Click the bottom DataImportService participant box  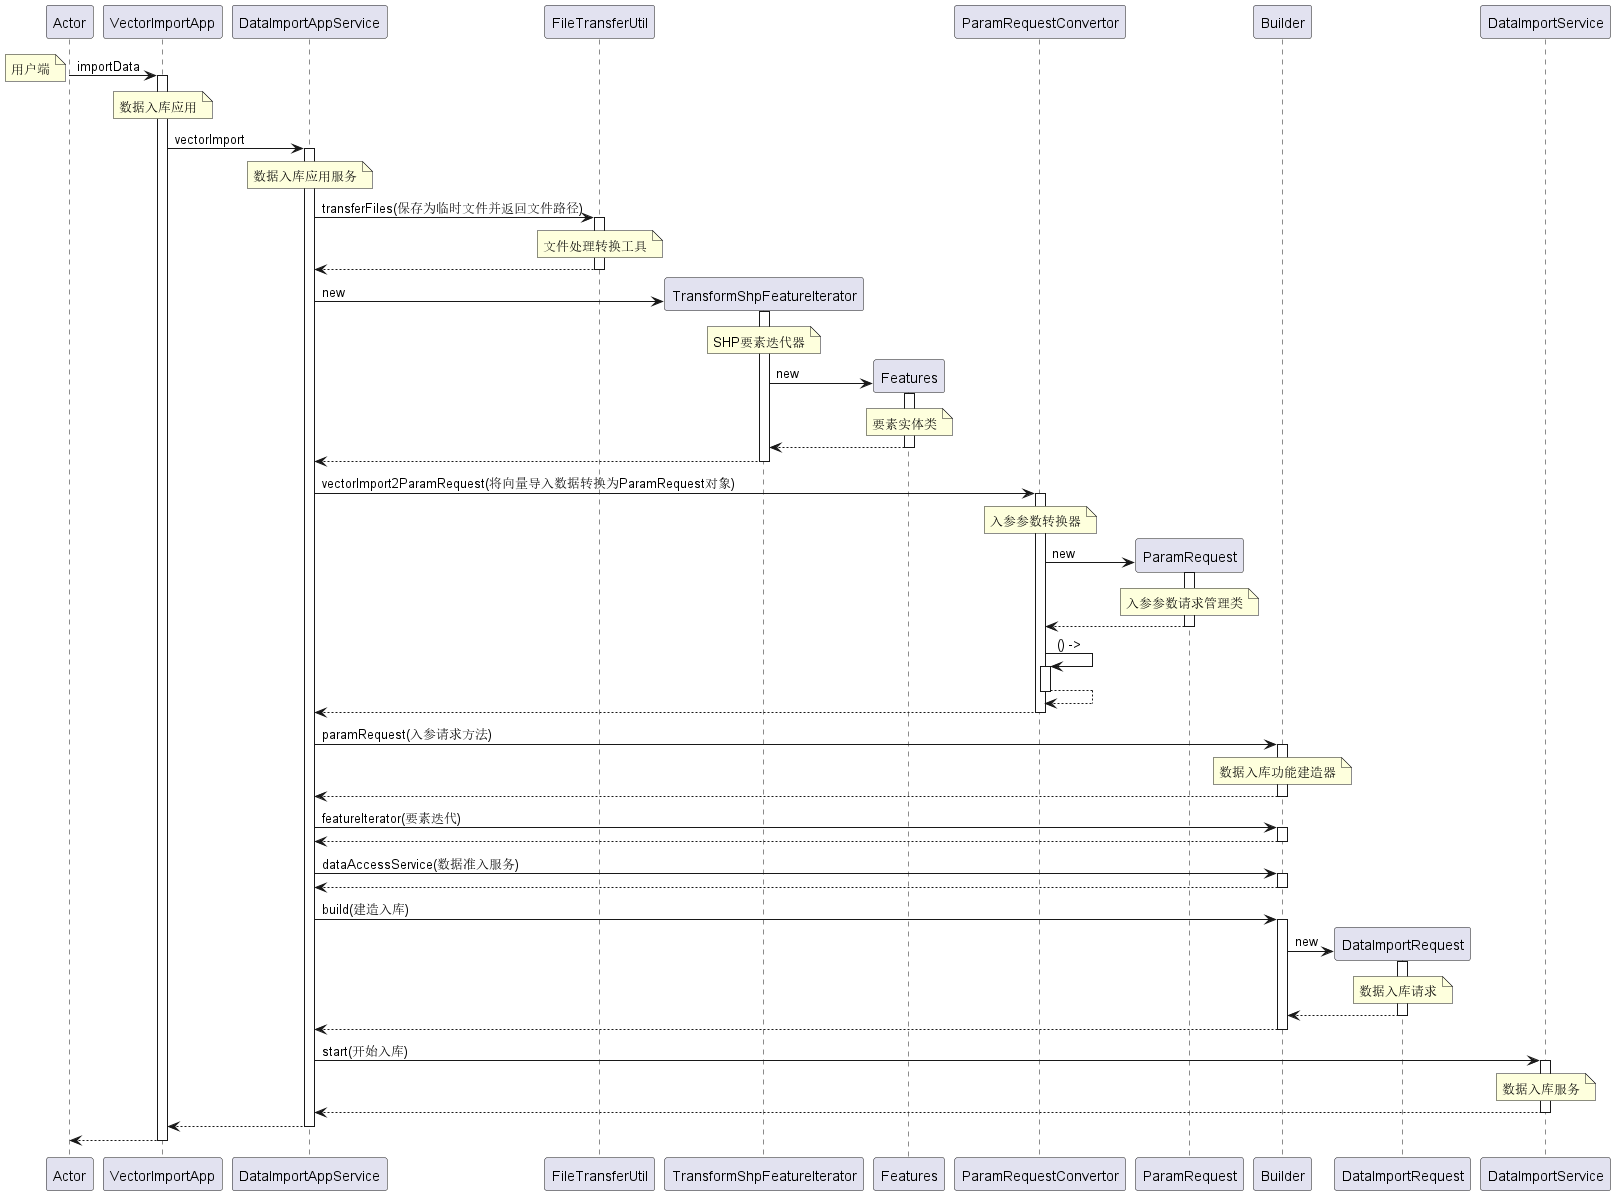point(1545,1175)
